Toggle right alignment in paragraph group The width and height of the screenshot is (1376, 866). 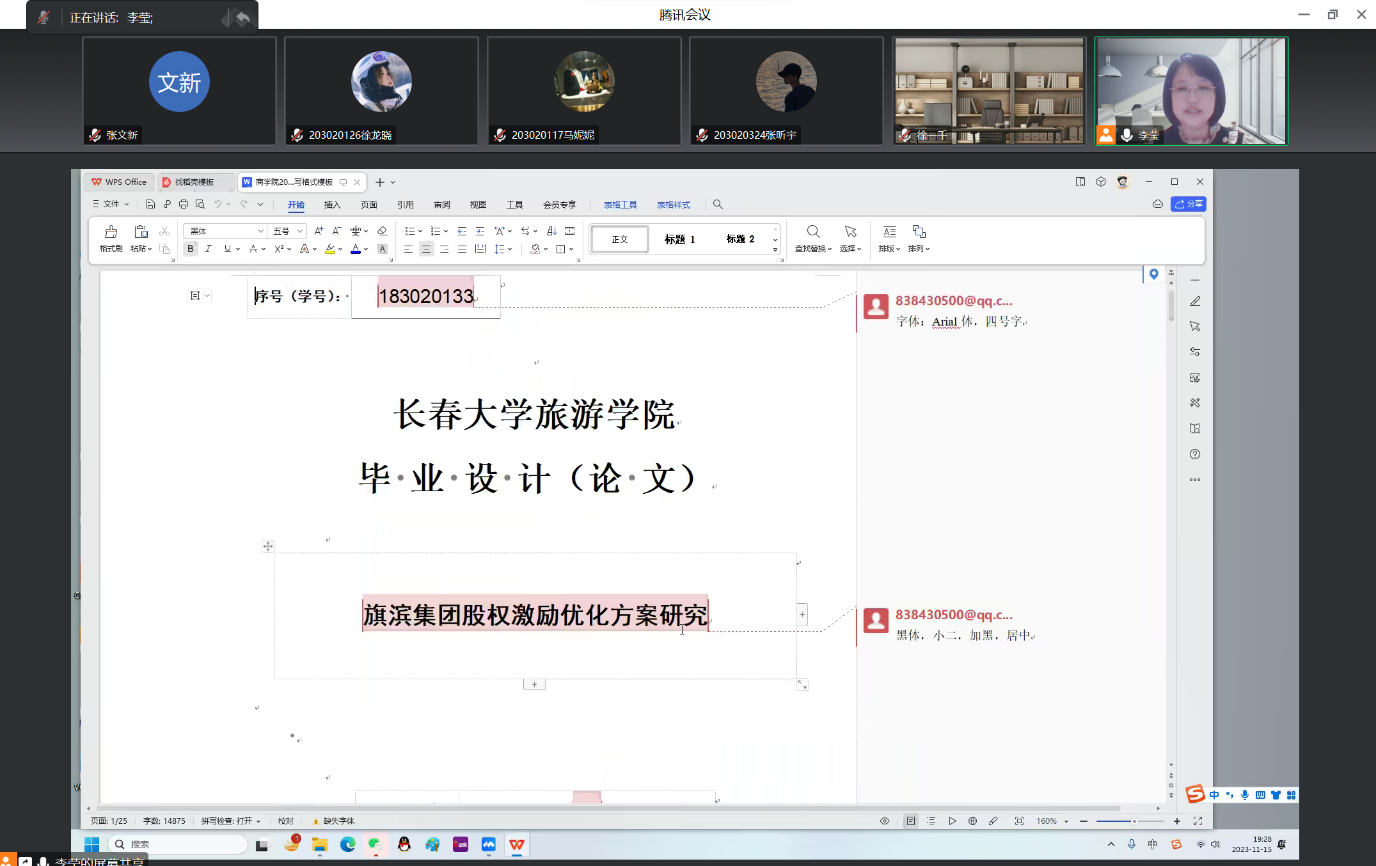(444, 248)
